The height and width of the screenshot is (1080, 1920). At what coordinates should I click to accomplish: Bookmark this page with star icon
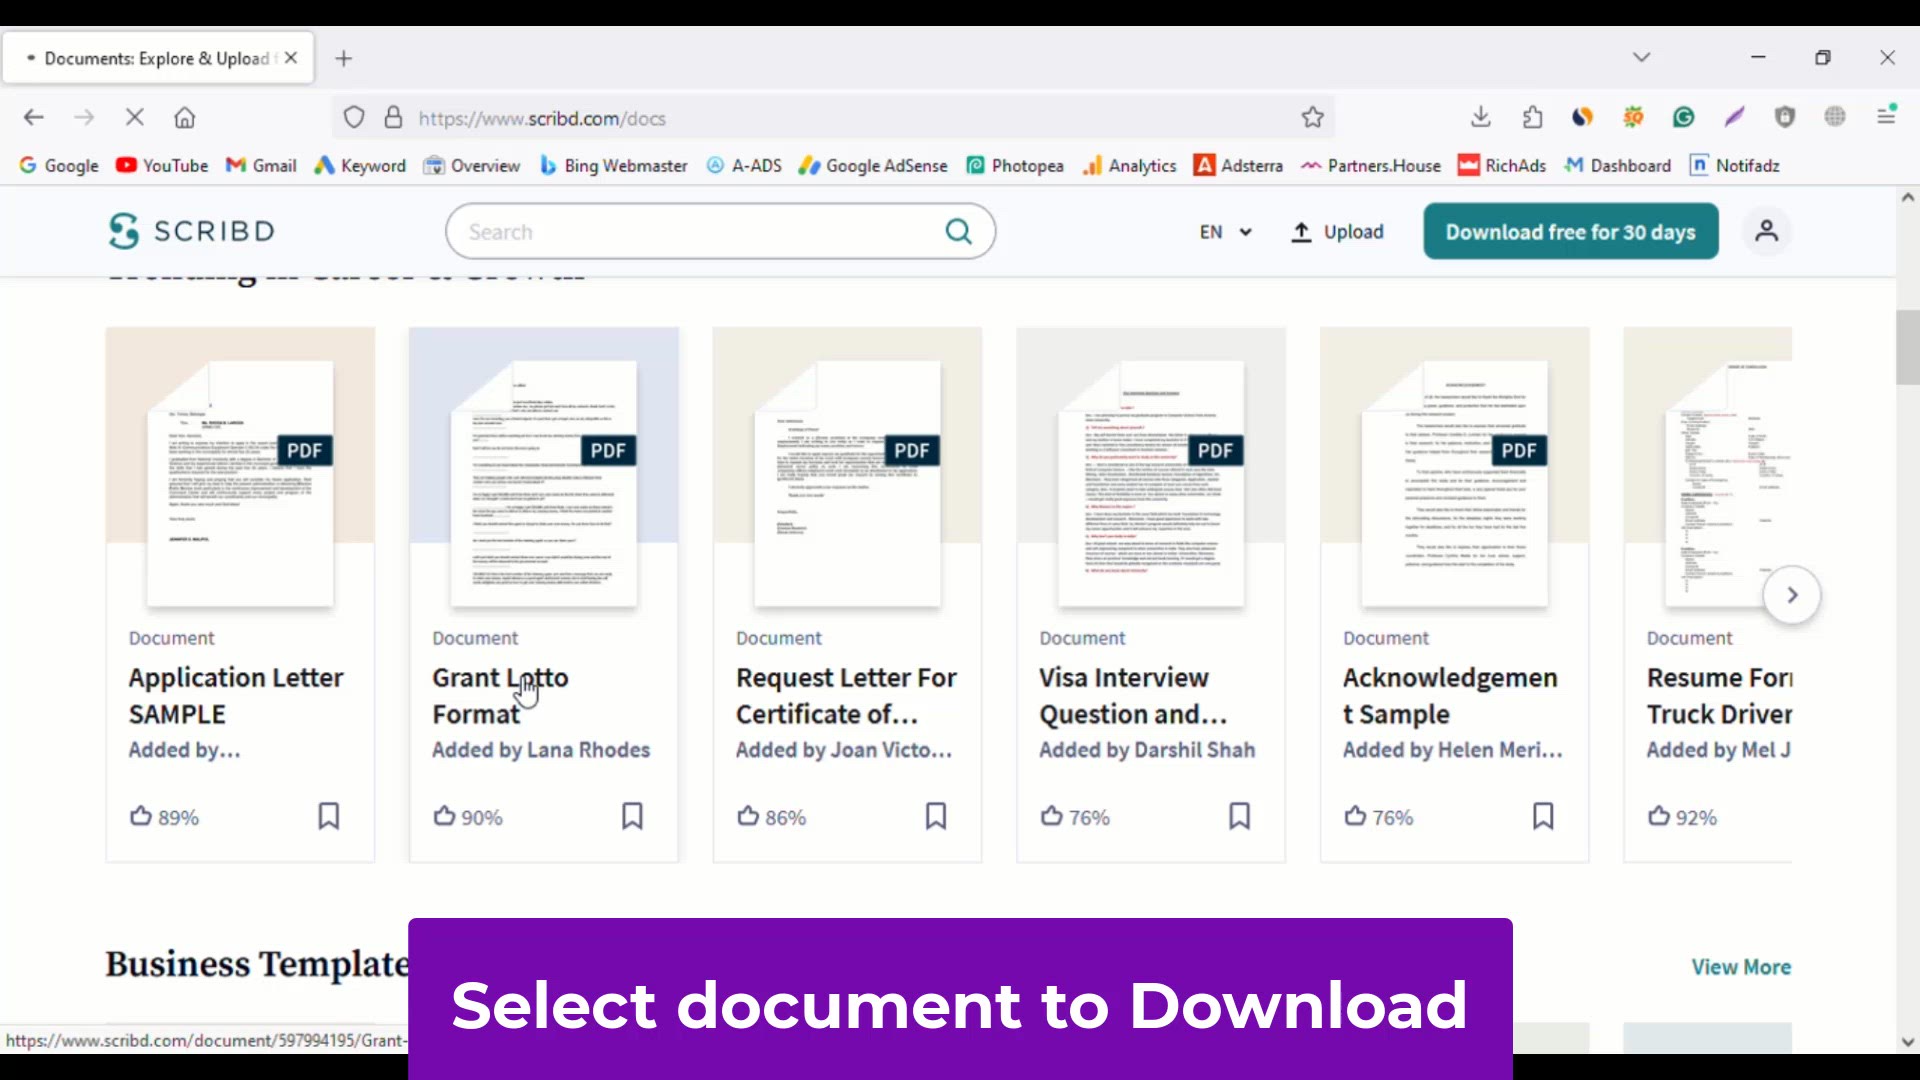1313,118
